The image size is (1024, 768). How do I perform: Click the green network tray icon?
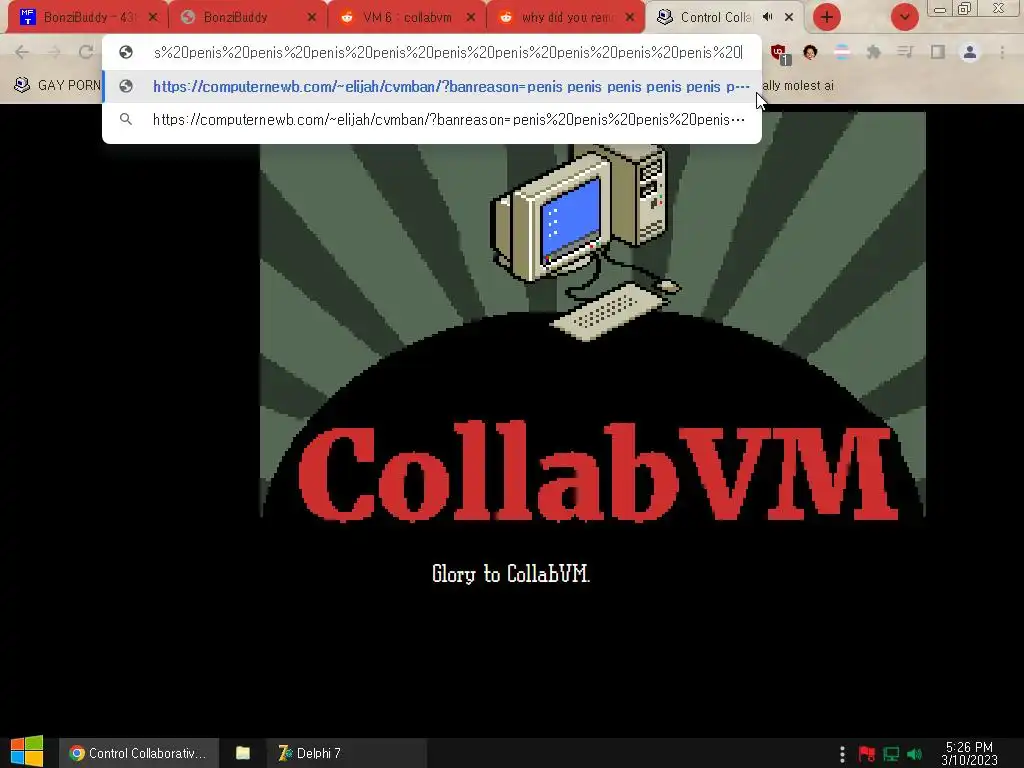(x=891, y=754)
